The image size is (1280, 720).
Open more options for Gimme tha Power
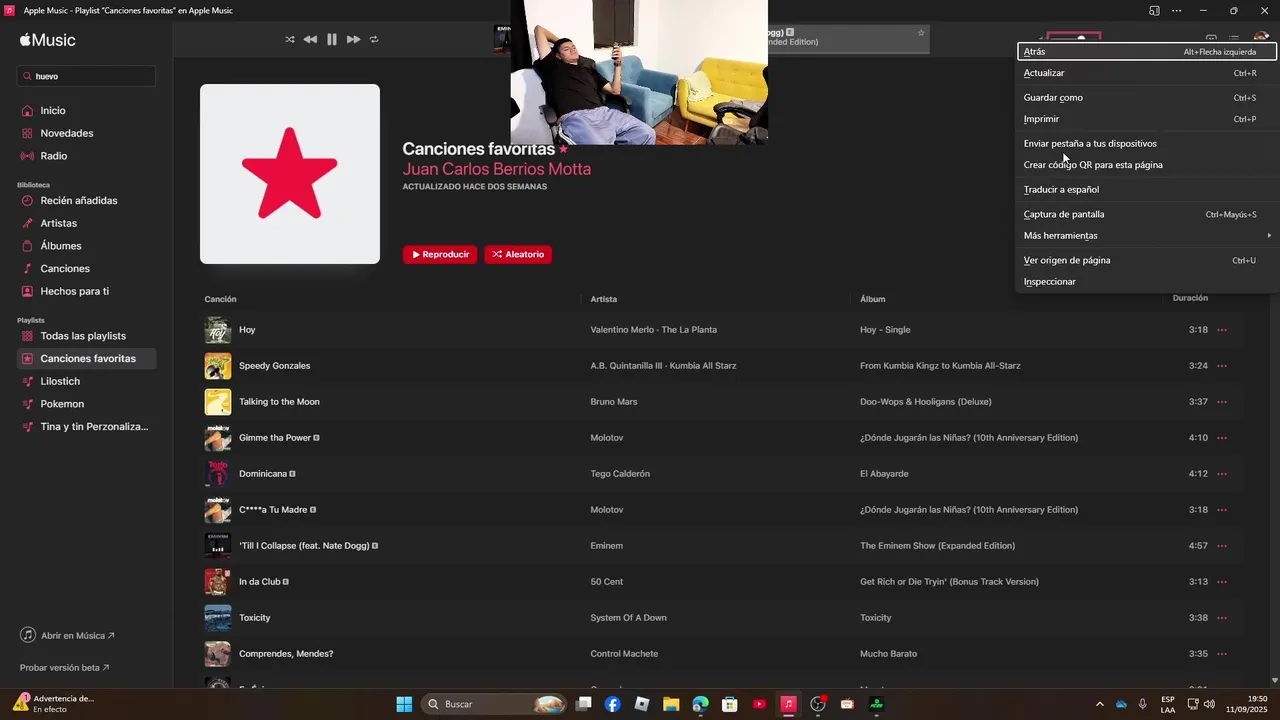1222,438
